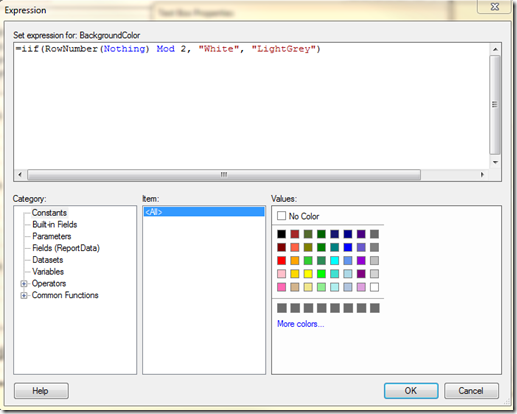Confirm the expression with OK
Viewport: 517px width, 414px height.
pos(411,391)
